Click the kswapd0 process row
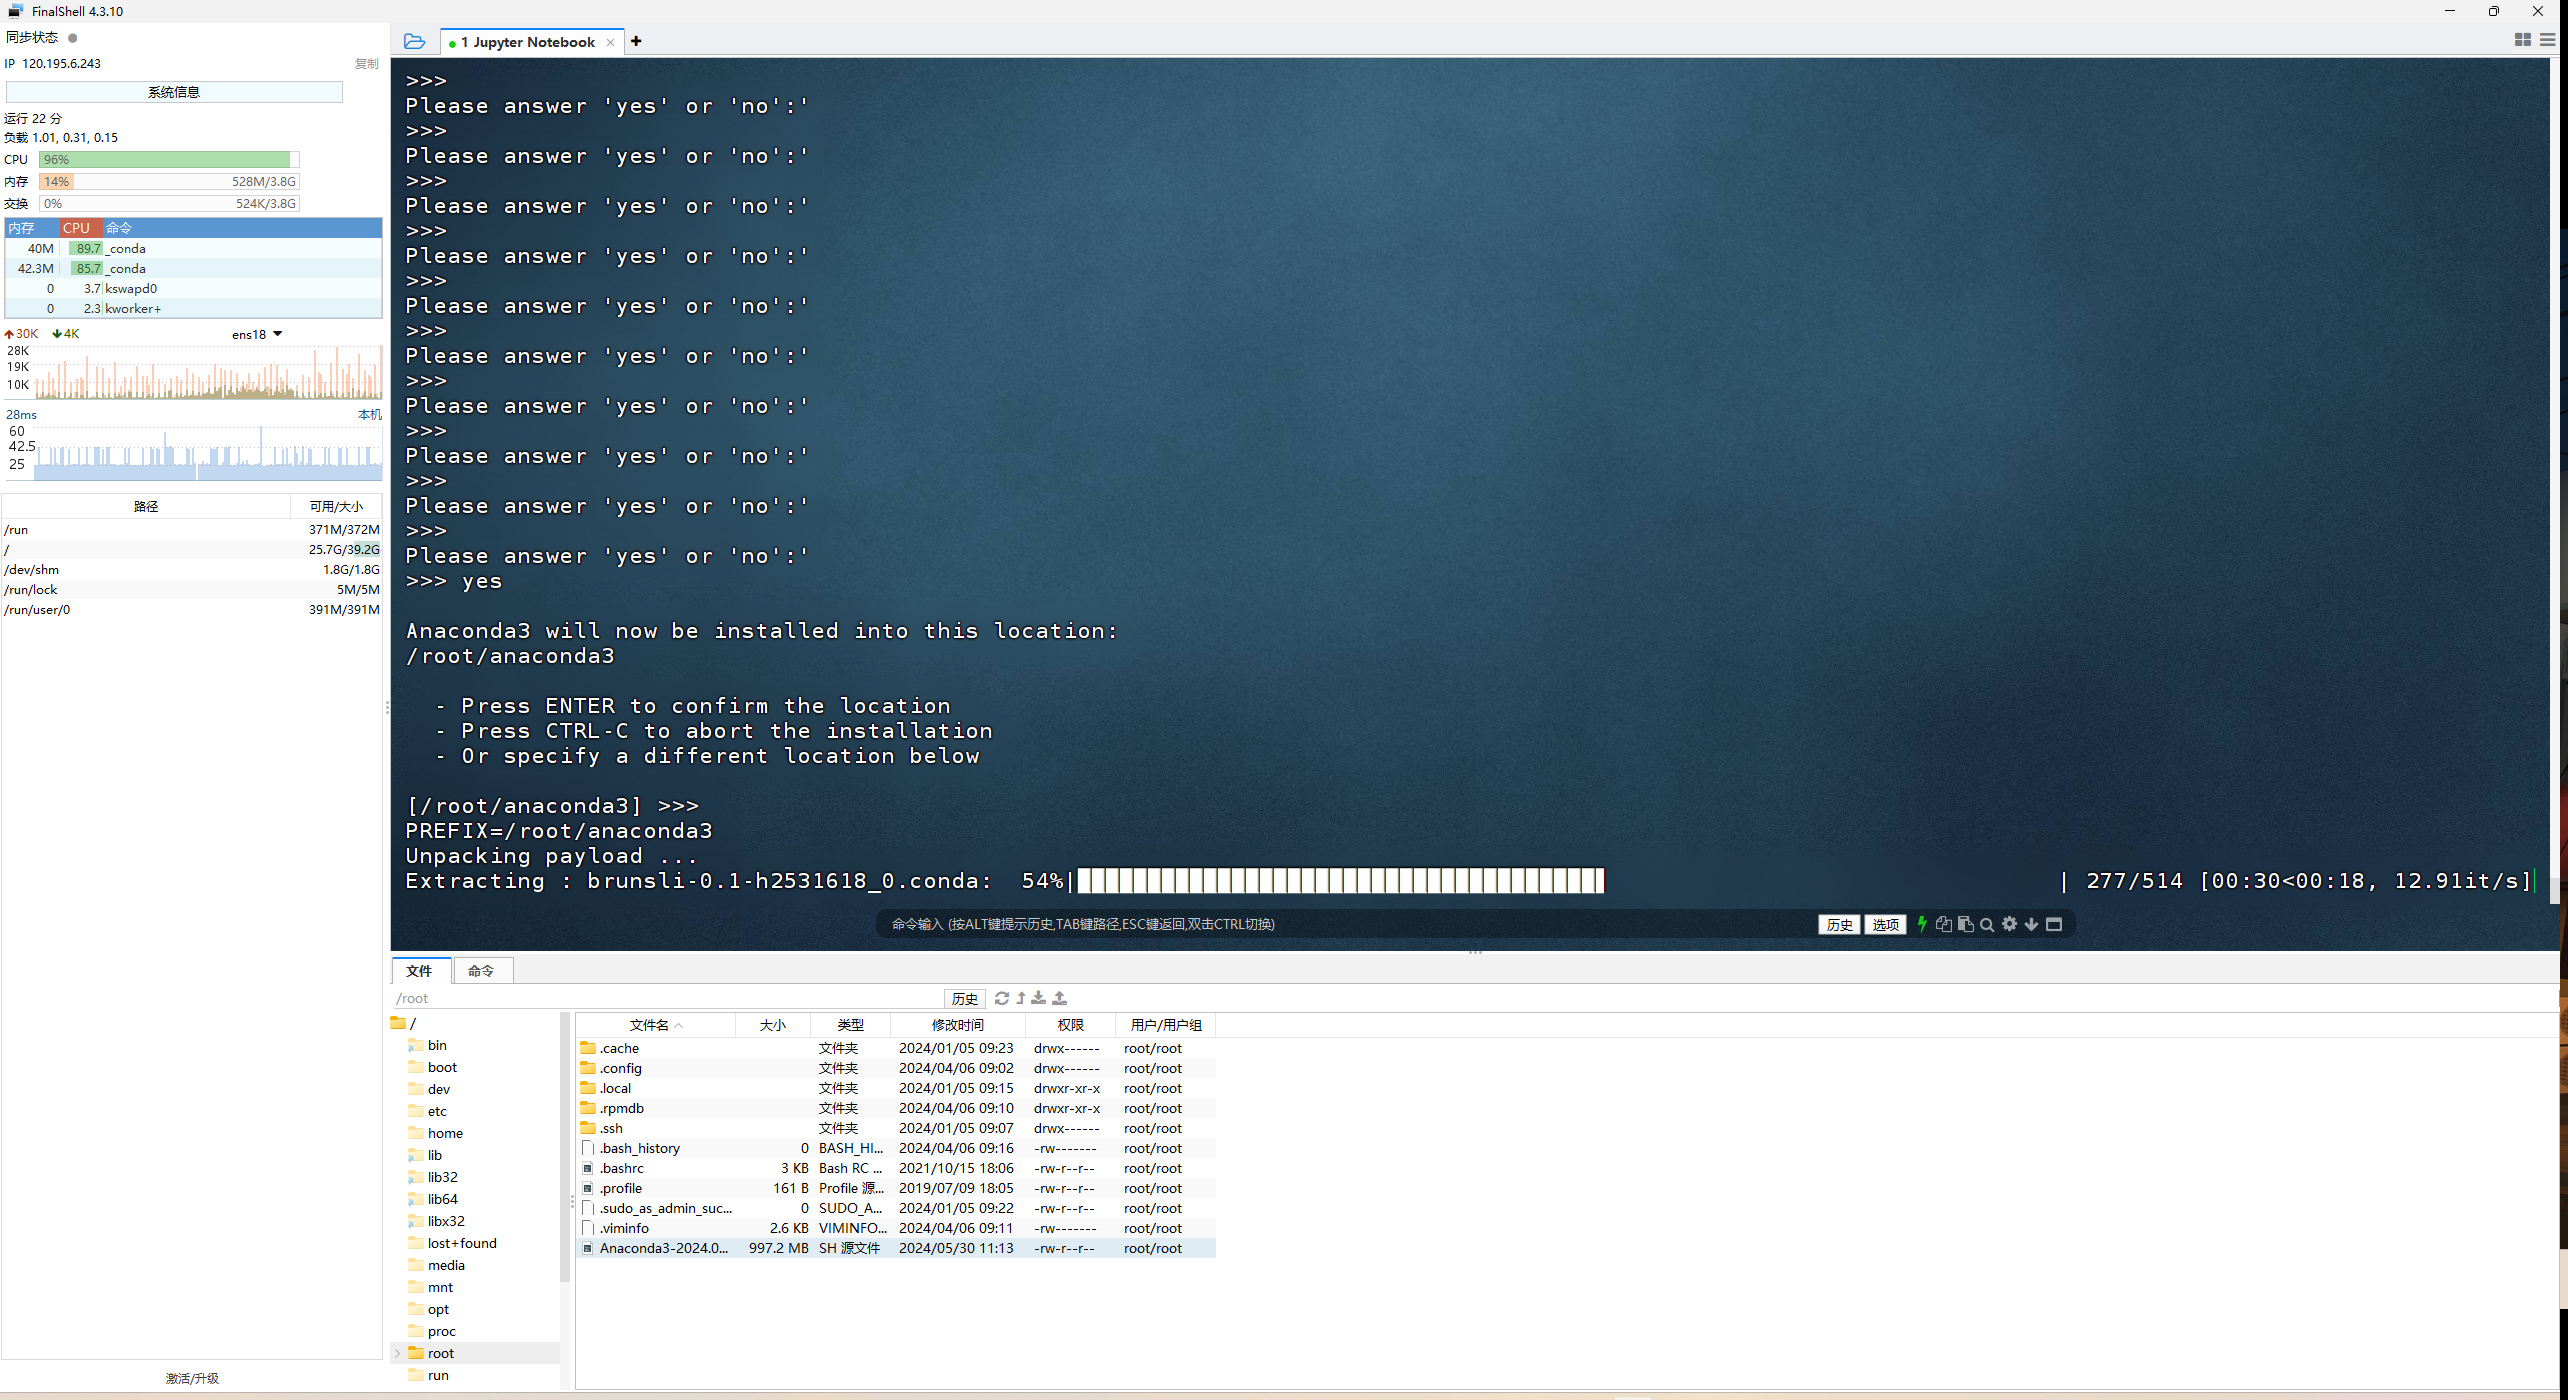 coord(194,288)
